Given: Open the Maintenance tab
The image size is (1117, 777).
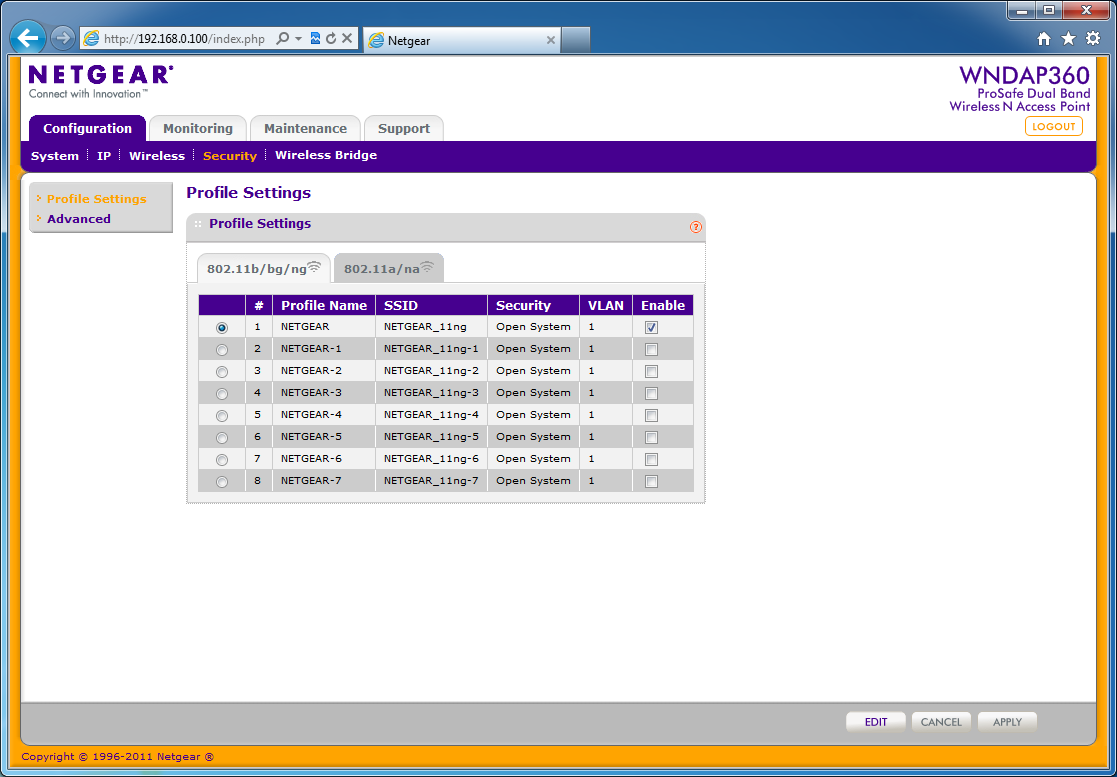Looking at the screenshot, I should click(x=306, y=128).
